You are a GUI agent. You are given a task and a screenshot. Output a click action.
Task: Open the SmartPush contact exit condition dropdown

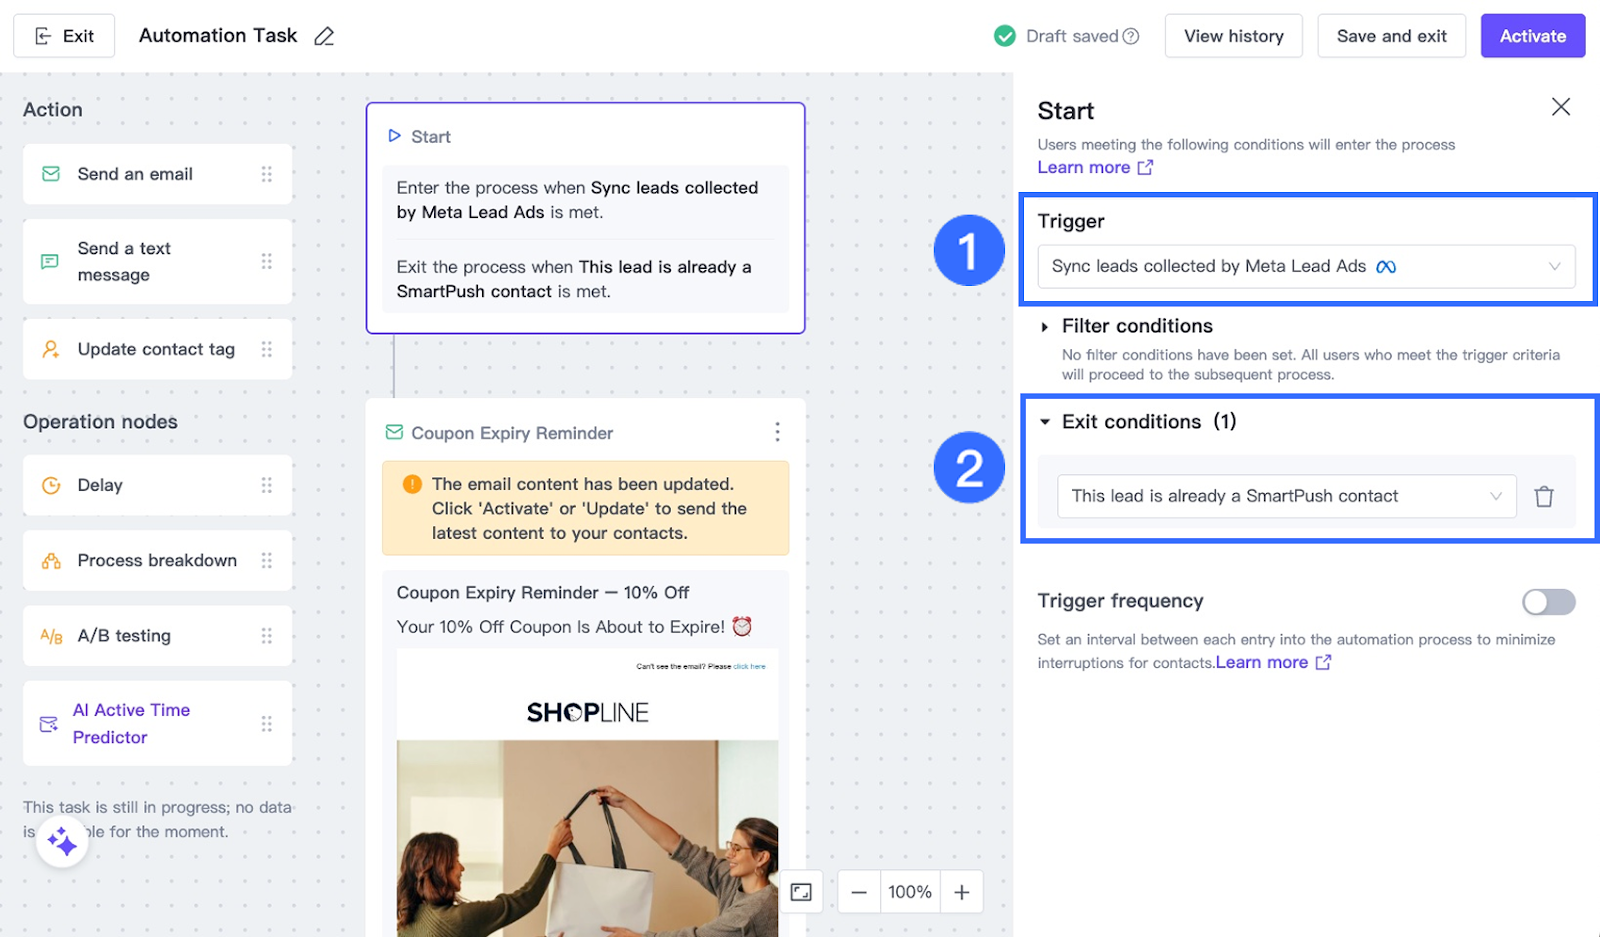point(1286,496)
